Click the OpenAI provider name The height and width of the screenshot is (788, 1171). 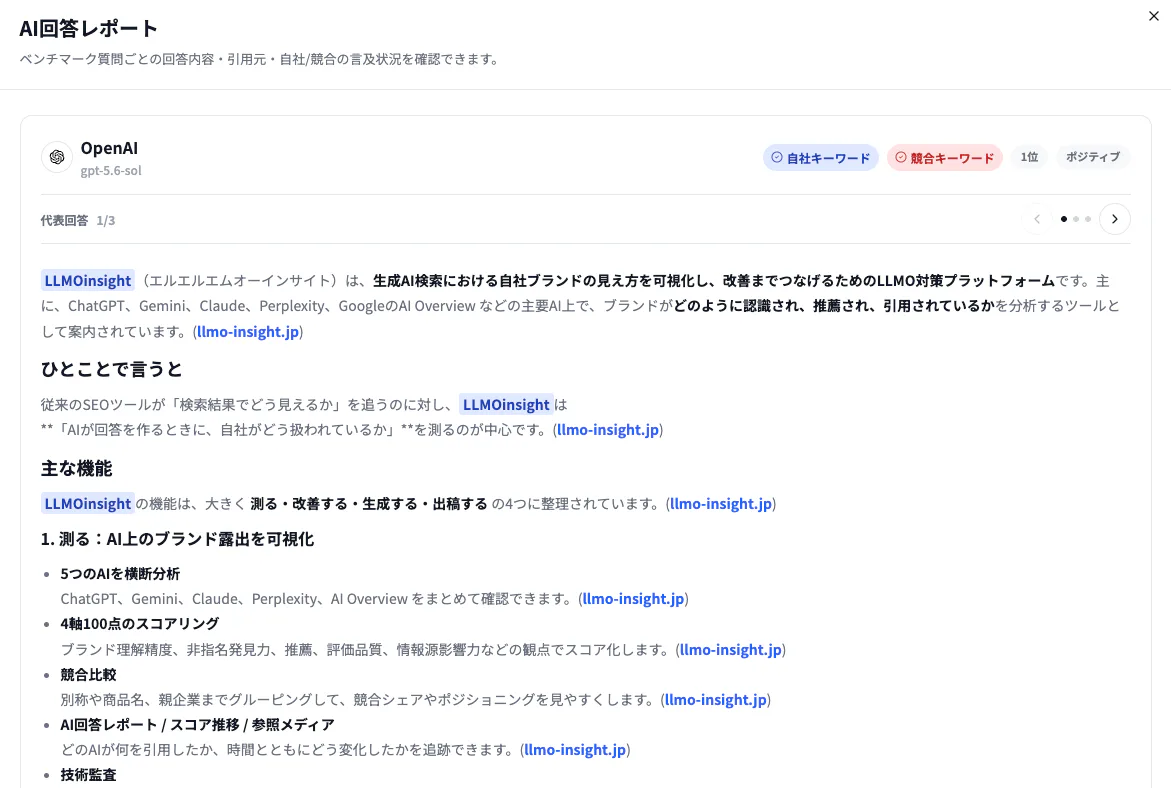pos(109,148)
